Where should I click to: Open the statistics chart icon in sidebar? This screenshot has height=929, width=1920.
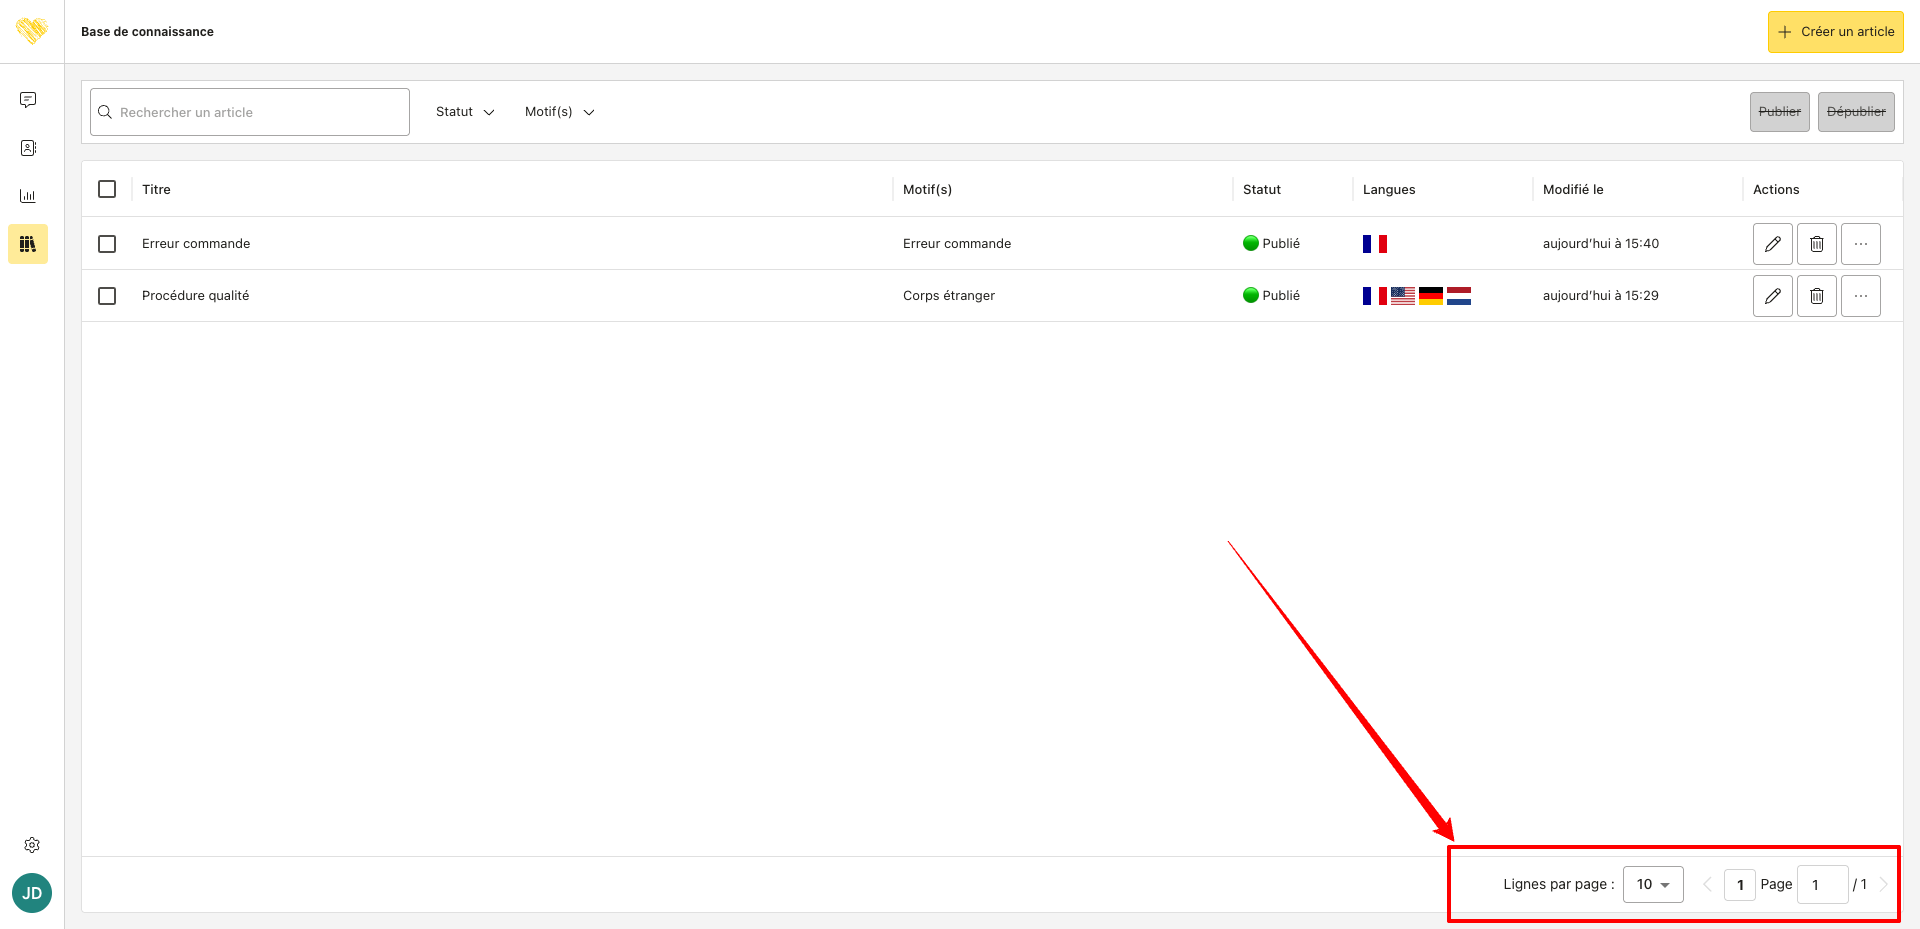(x=28, y=196)
